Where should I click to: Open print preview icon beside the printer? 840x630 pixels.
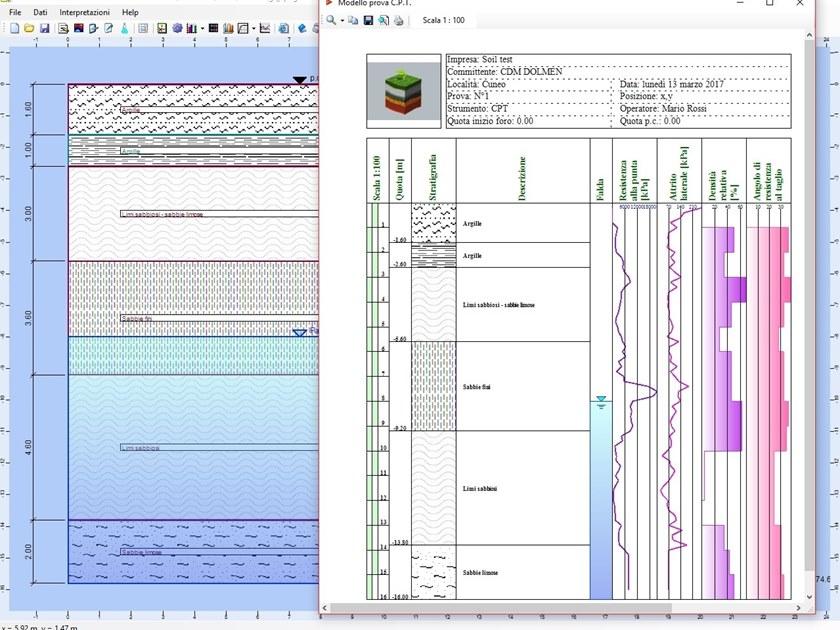click(383, 20)
